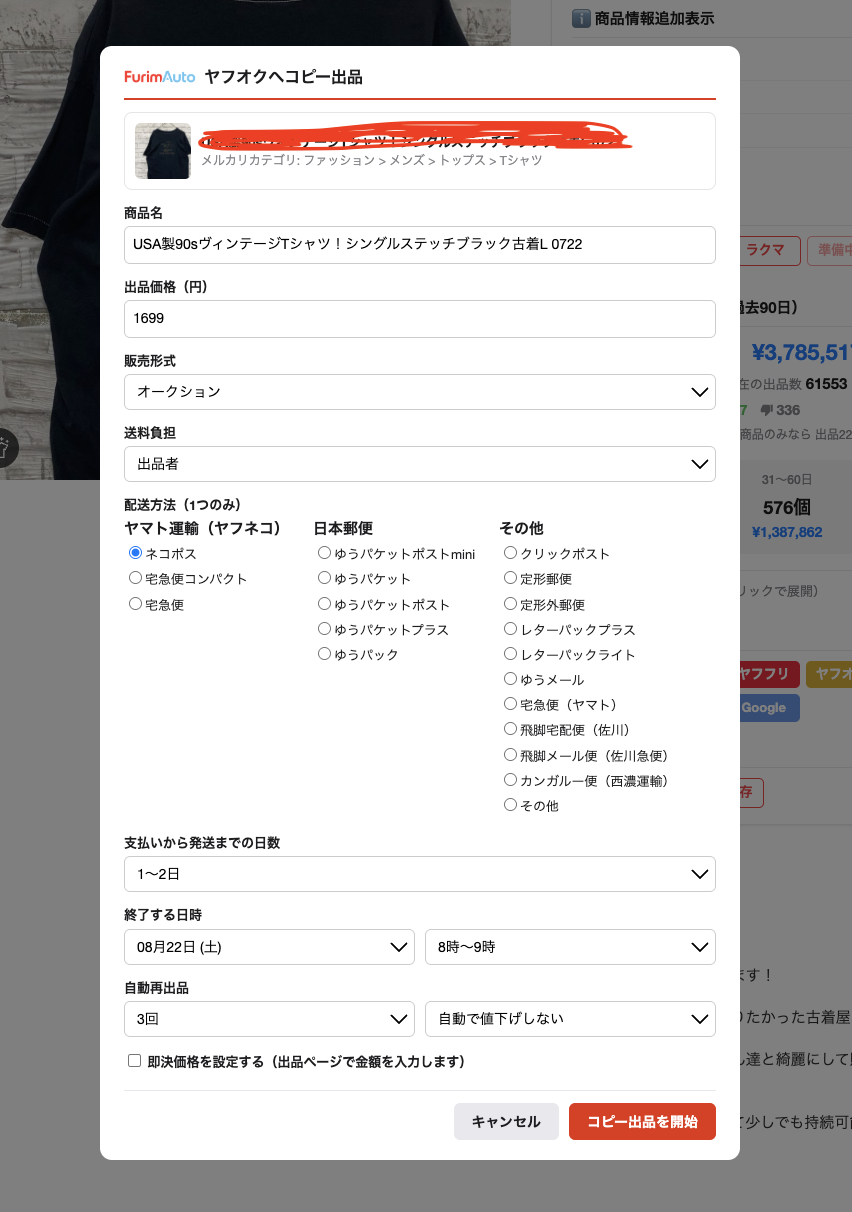The width and height of the screenshot is (852, 1212).
Task: Select カンガルー便（西濃運輸） option
Action: (510, 780)
